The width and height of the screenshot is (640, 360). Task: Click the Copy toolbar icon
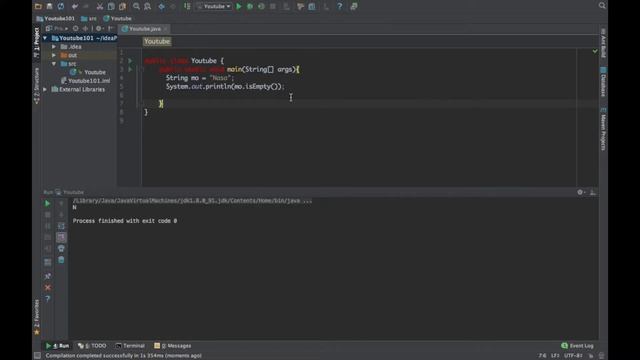tap(111, 6)
